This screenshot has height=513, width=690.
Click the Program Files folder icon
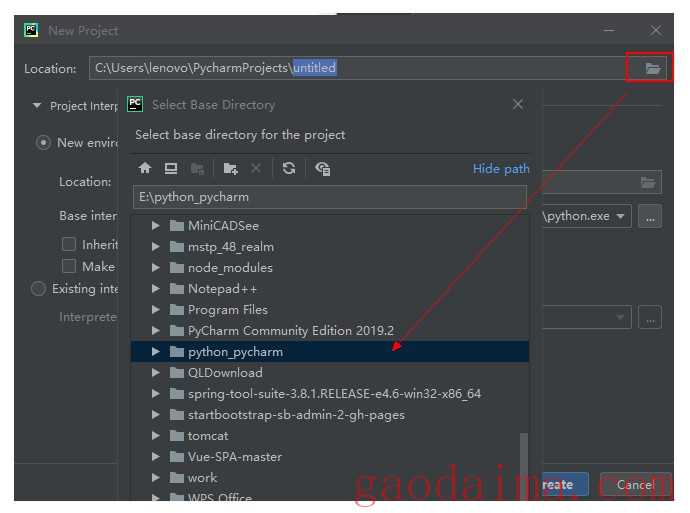(177, 310)
